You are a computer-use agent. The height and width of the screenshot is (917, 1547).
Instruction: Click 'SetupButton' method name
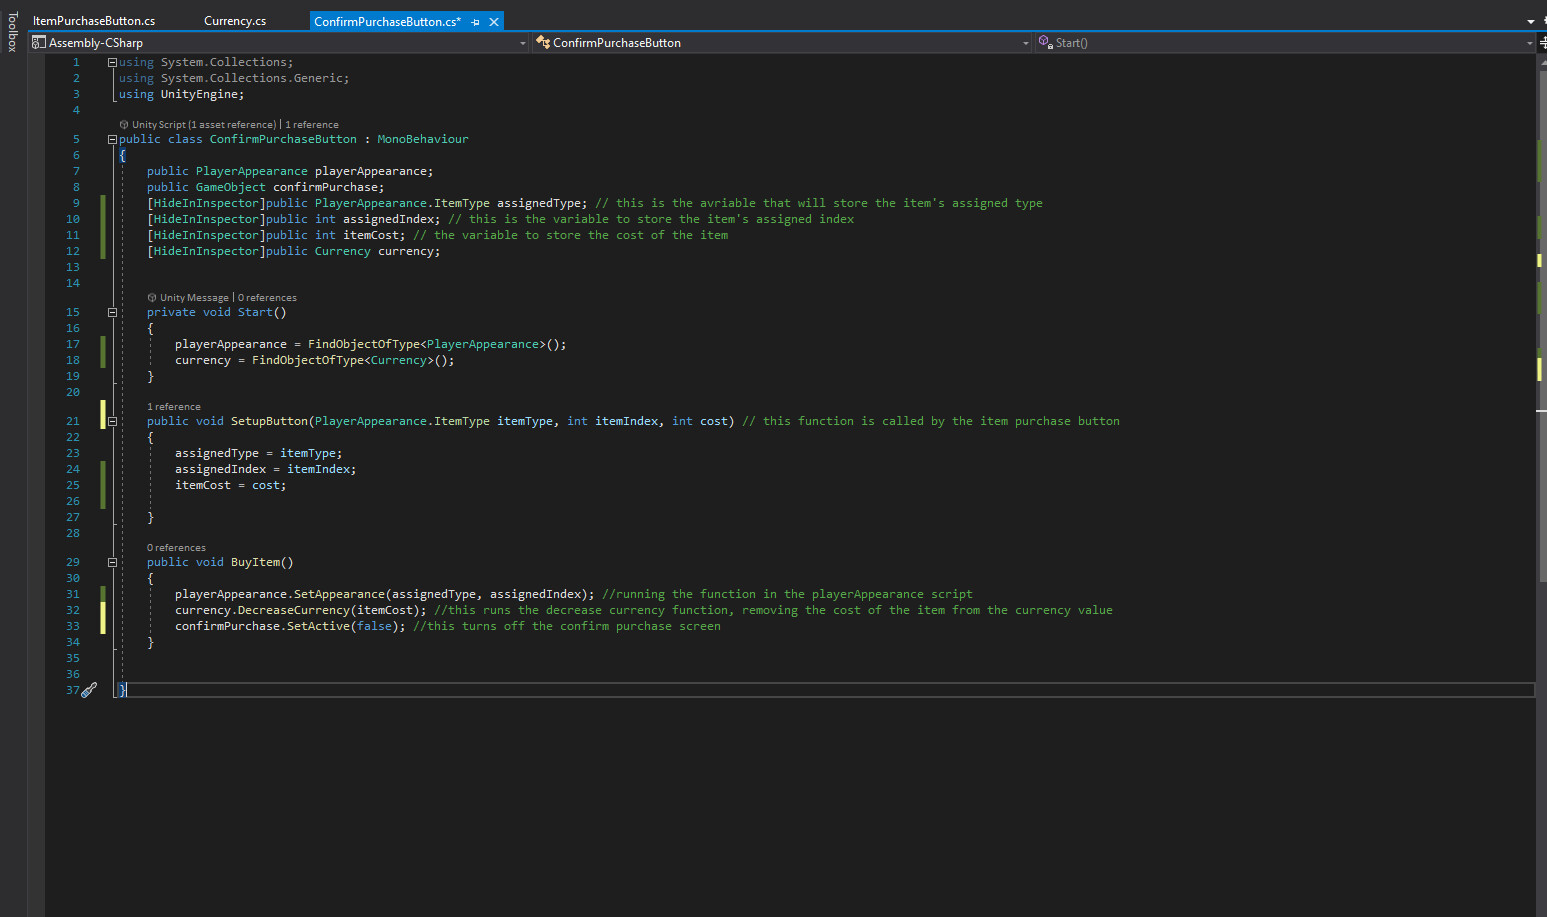coord(269,421)
